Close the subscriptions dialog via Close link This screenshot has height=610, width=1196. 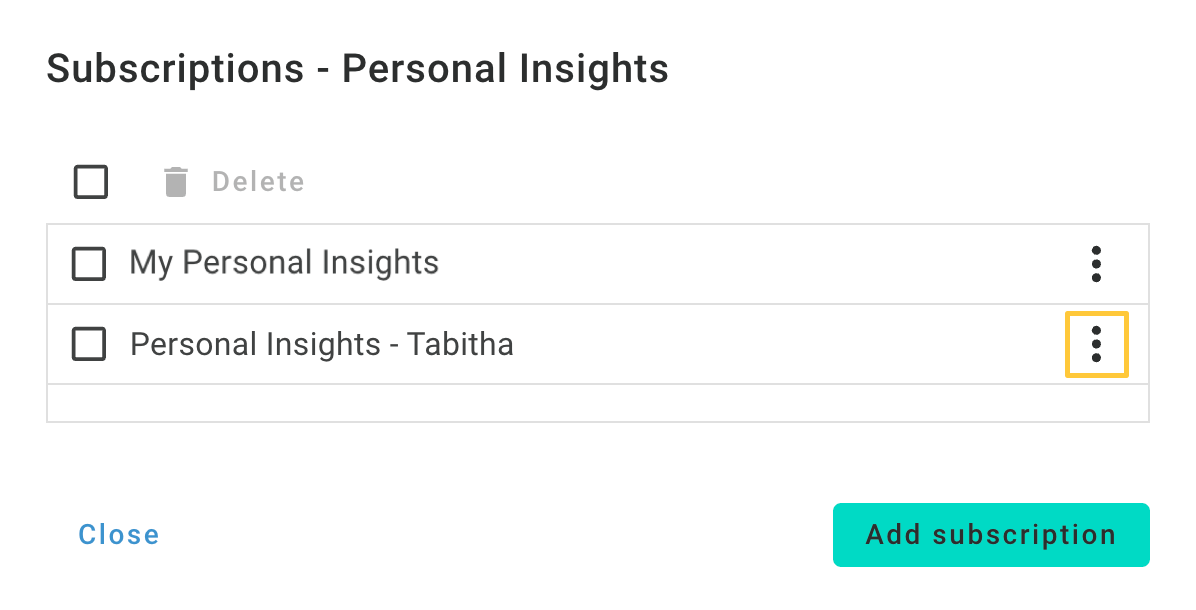point(119,535)
